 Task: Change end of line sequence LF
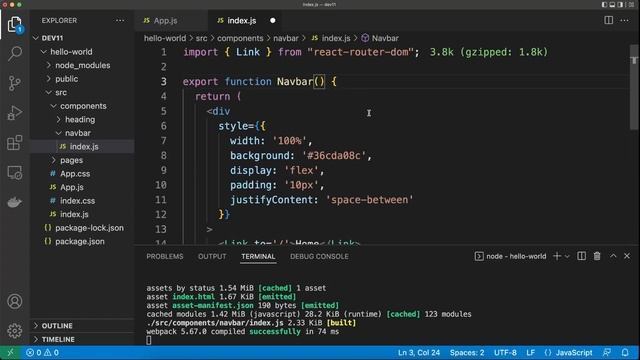pyautogui.click(x=530, y=353)
